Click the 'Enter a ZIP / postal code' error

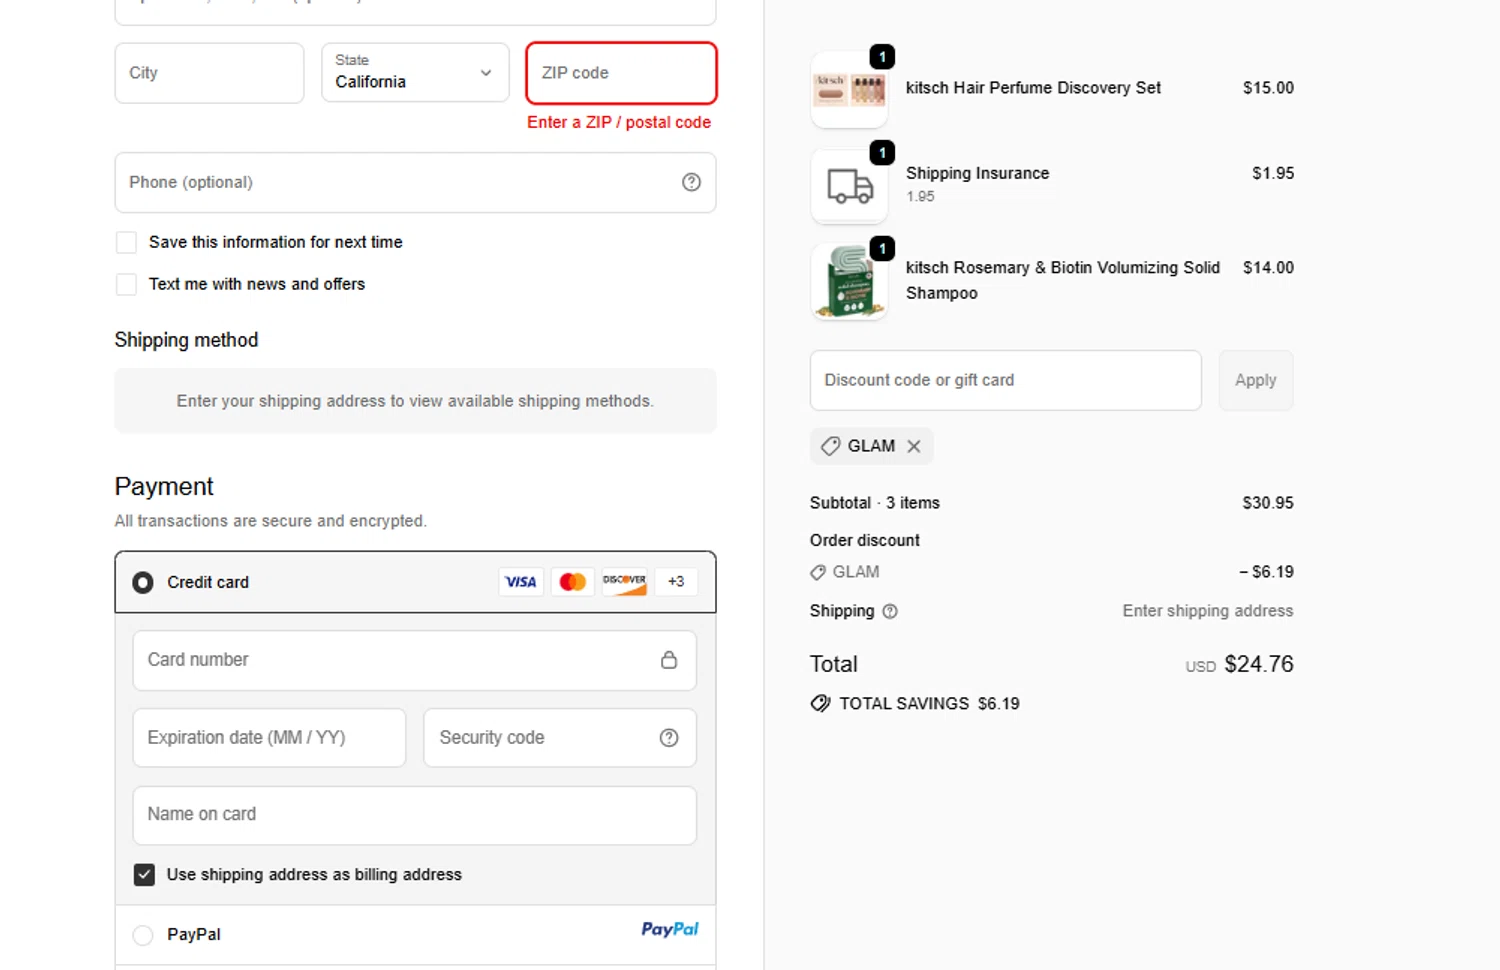619,122
